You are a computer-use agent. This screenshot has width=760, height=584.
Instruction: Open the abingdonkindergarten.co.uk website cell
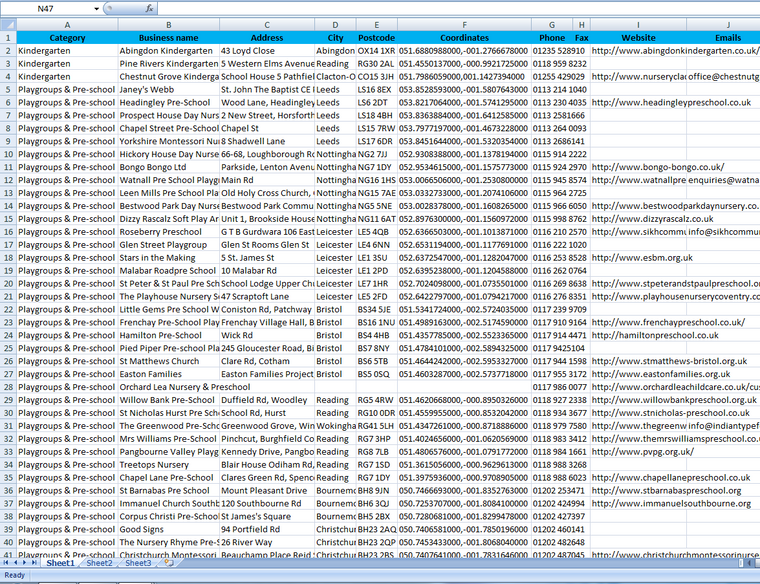[x=675, y=51]
